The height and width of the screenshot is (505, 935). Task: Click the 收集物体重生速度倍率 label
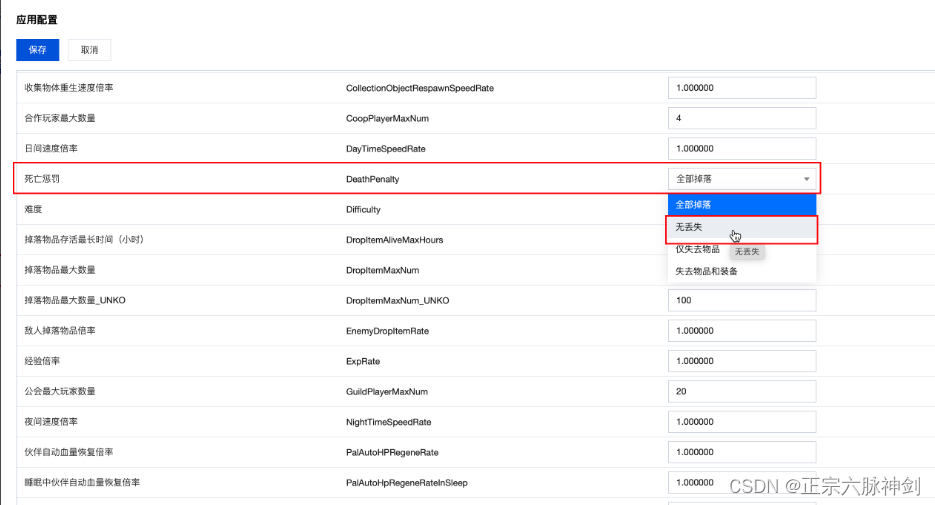(69, 88)
